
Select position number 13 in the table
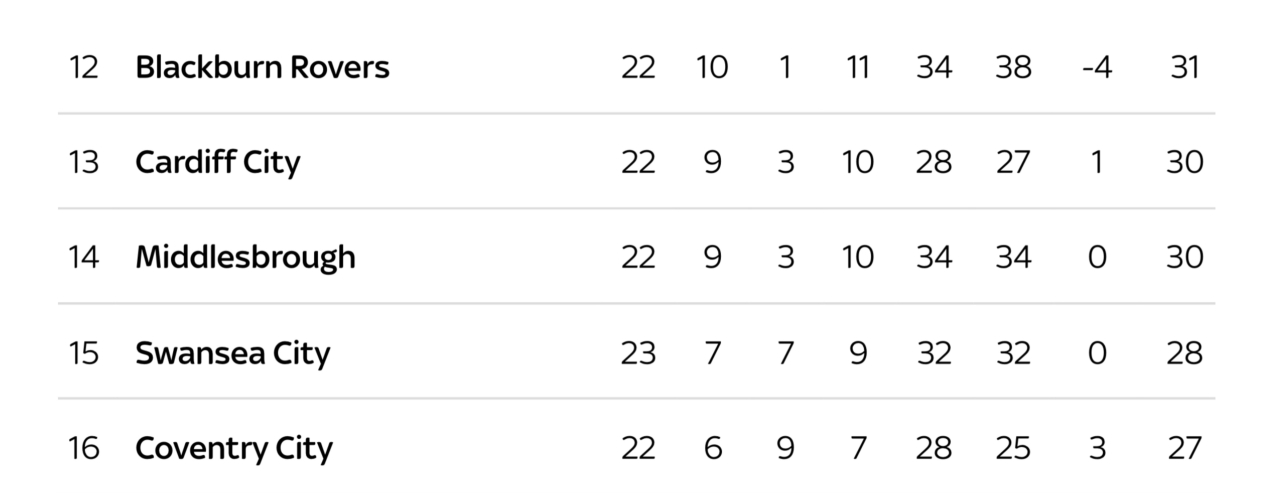tap(84, 162)
